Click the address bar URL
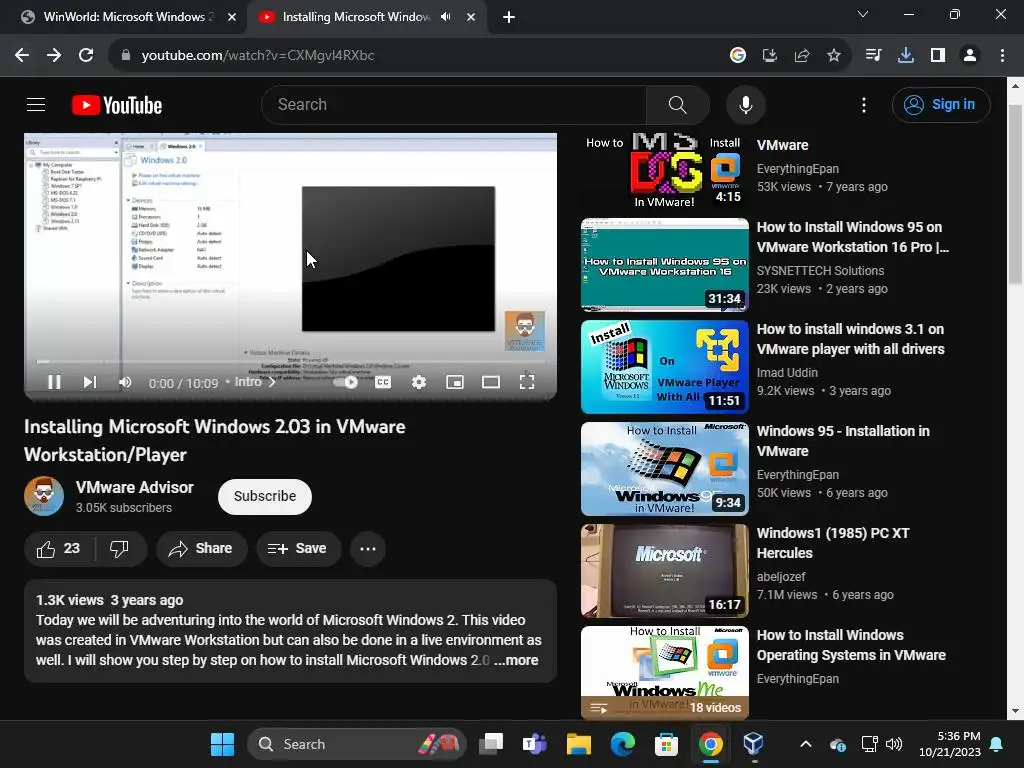1024x768 pixels. pos(258,56)
